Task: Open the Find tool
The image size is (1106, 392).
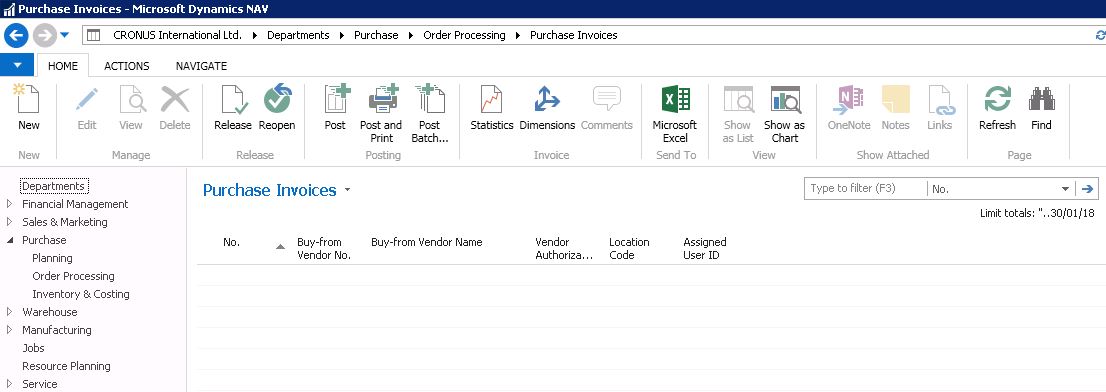Action: [x=1041, y=109]
